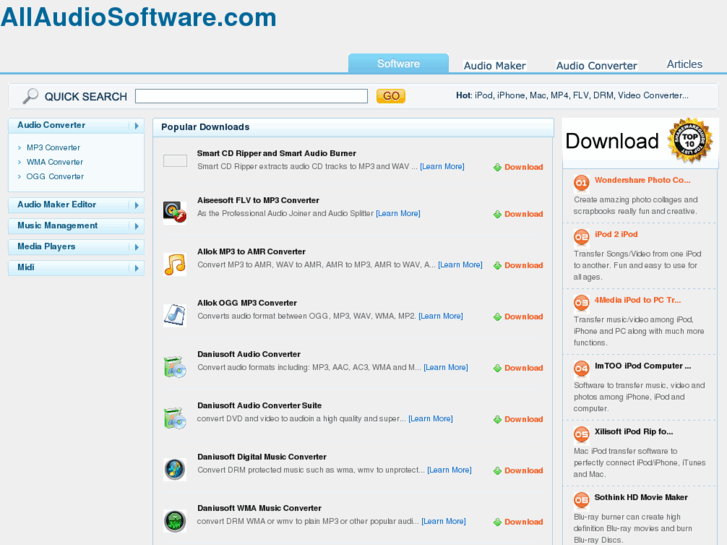Open the 4Media iPod to PC Tr... link
Image resolution: width=727 pixels, height=545 pixels.
tap(638, 300)
